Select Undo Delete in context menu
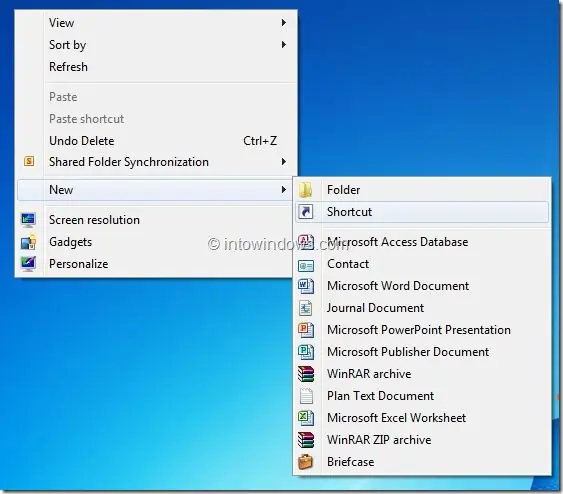The image size is (563, 494). pos(156,141)
